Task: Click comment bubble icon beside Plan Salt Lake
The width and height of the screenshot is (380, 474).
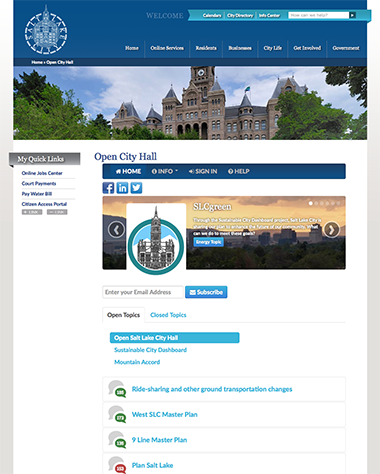Action: (x=117, y=465)
